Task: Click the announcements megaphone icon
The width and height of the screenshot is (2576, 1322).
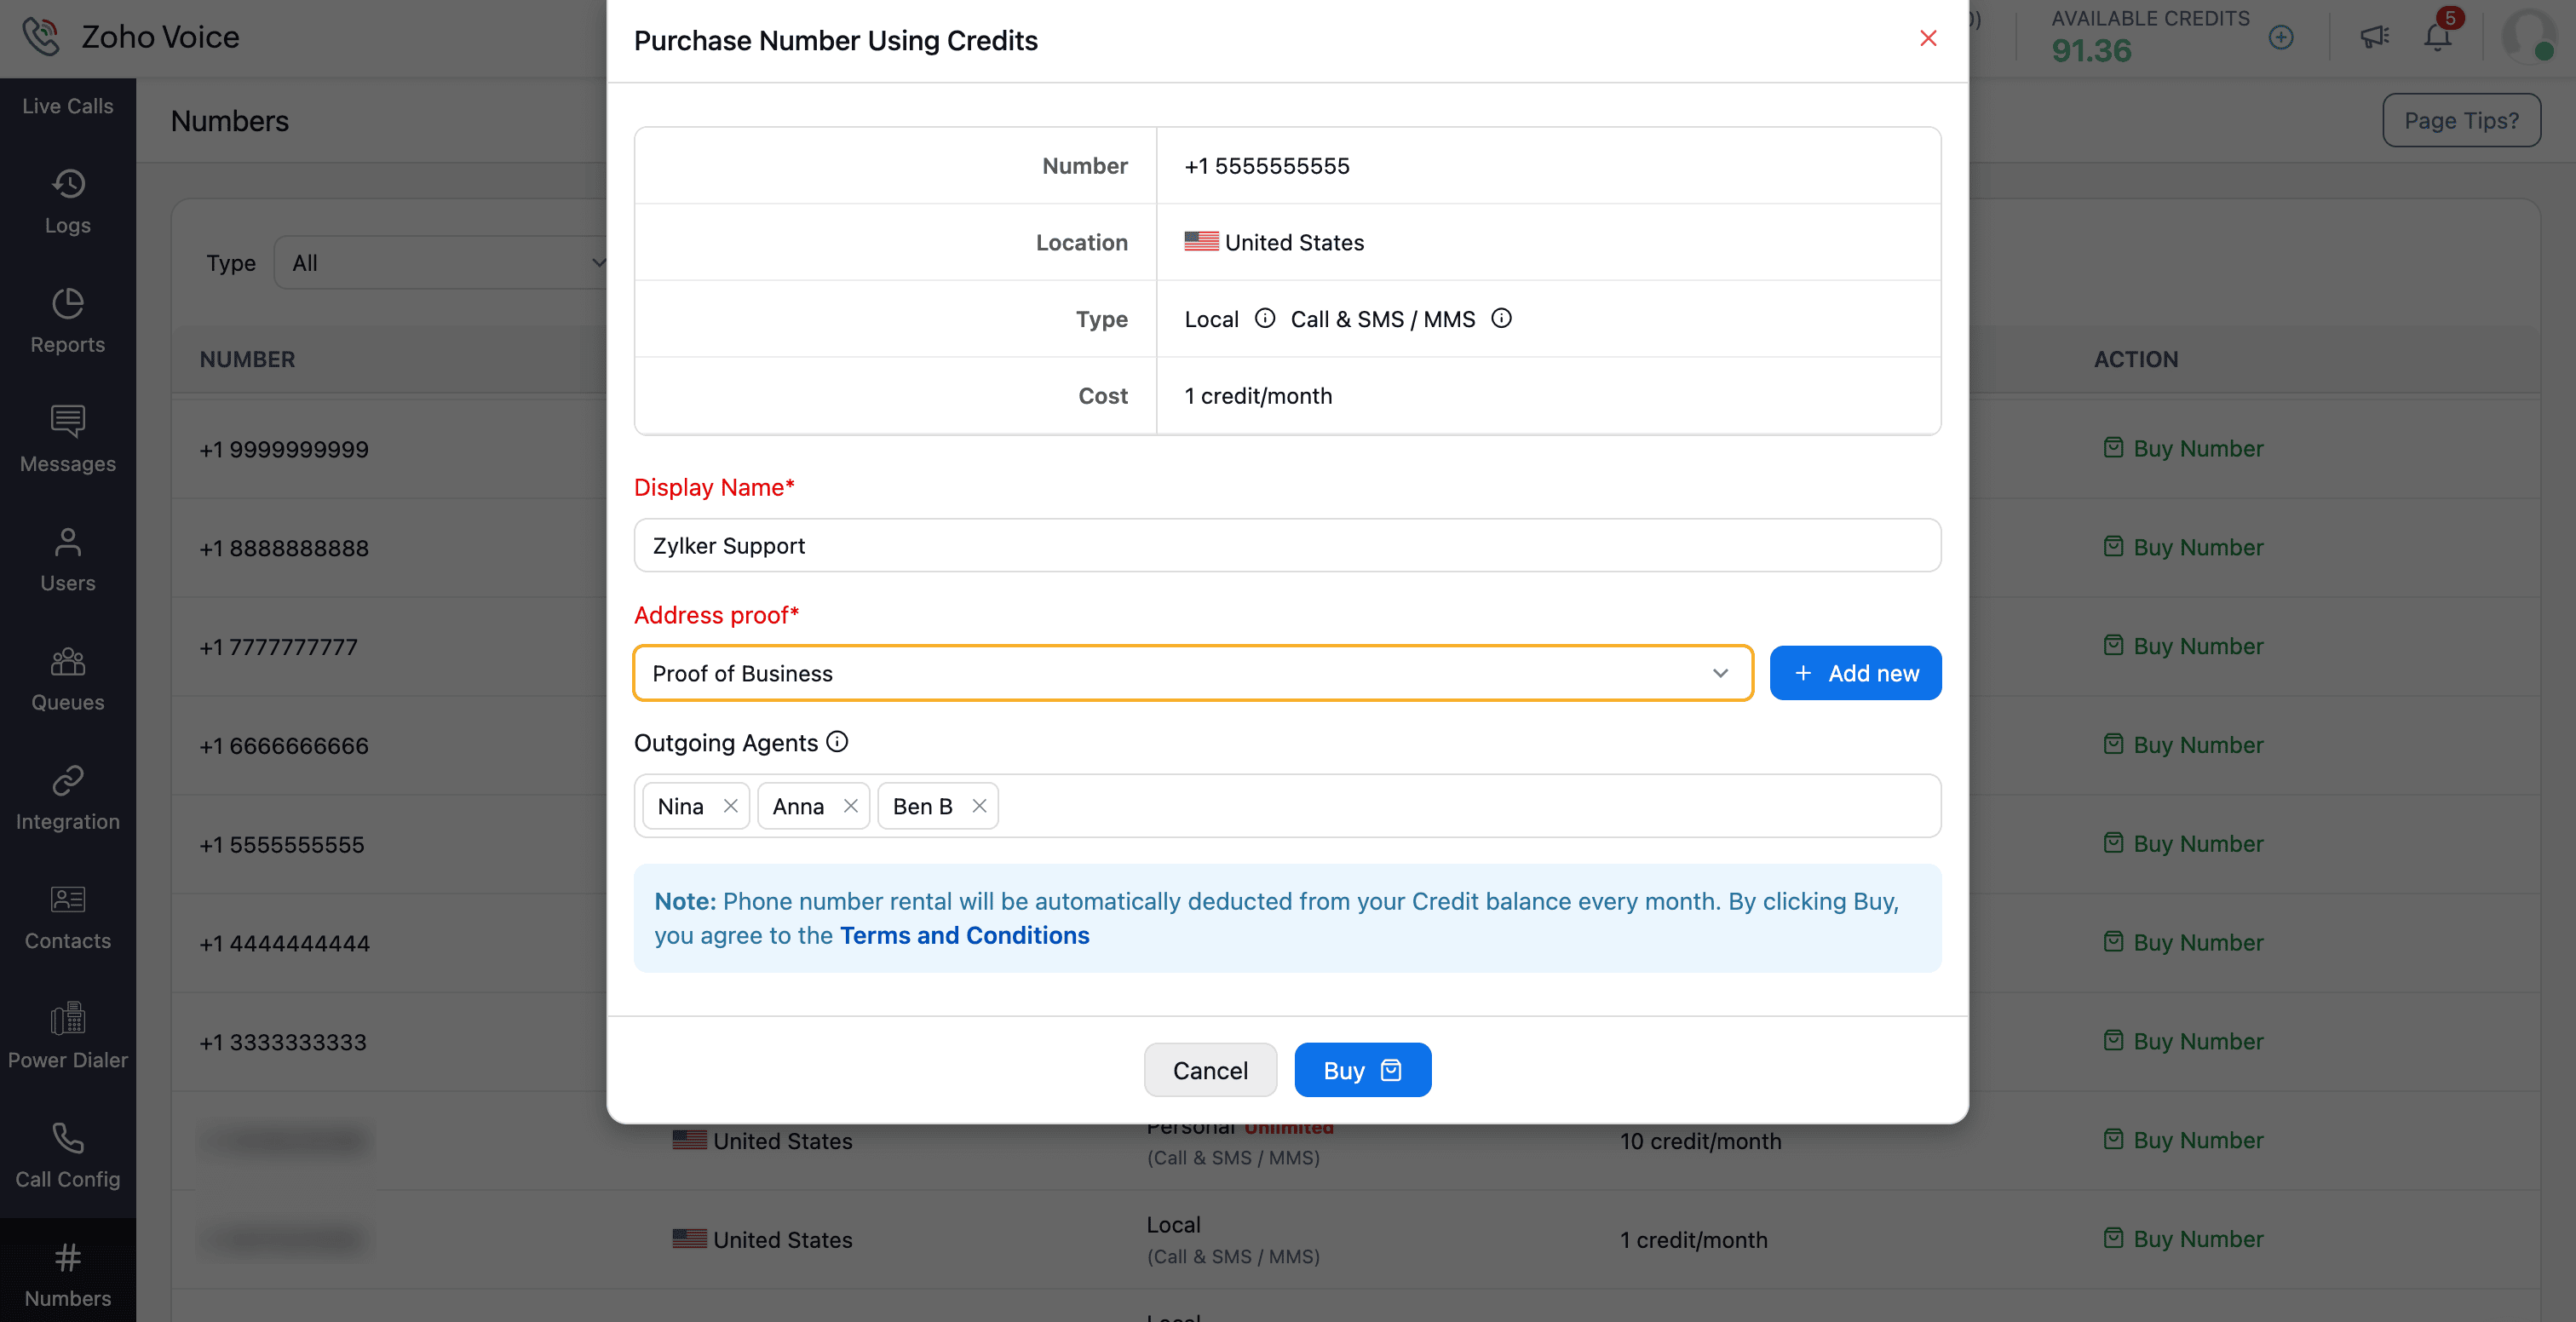Action: coord(2374,38)
